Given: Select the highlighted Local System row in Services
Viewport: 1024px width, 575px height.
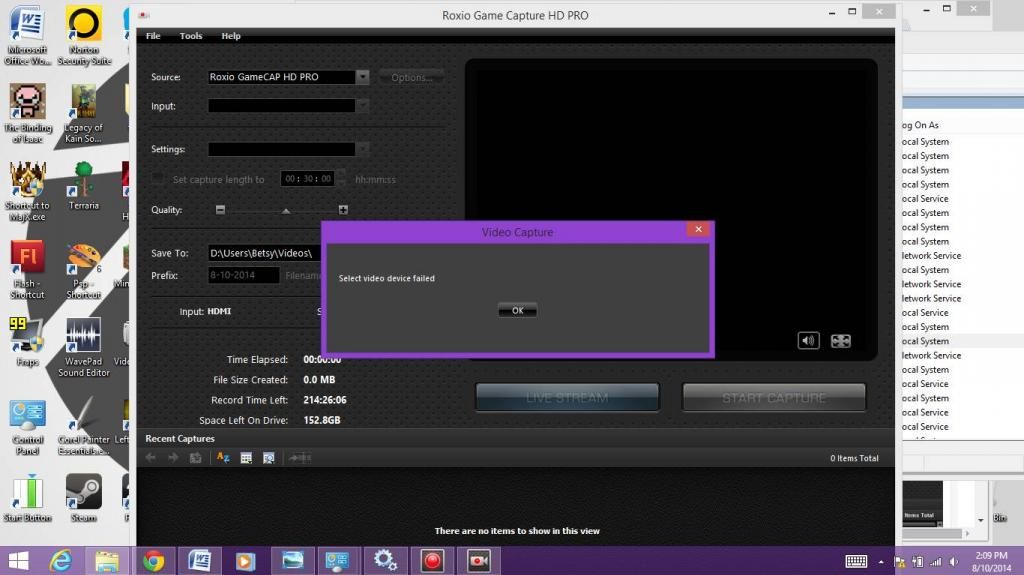Looking at the screenshot, I should coord(925,341).
